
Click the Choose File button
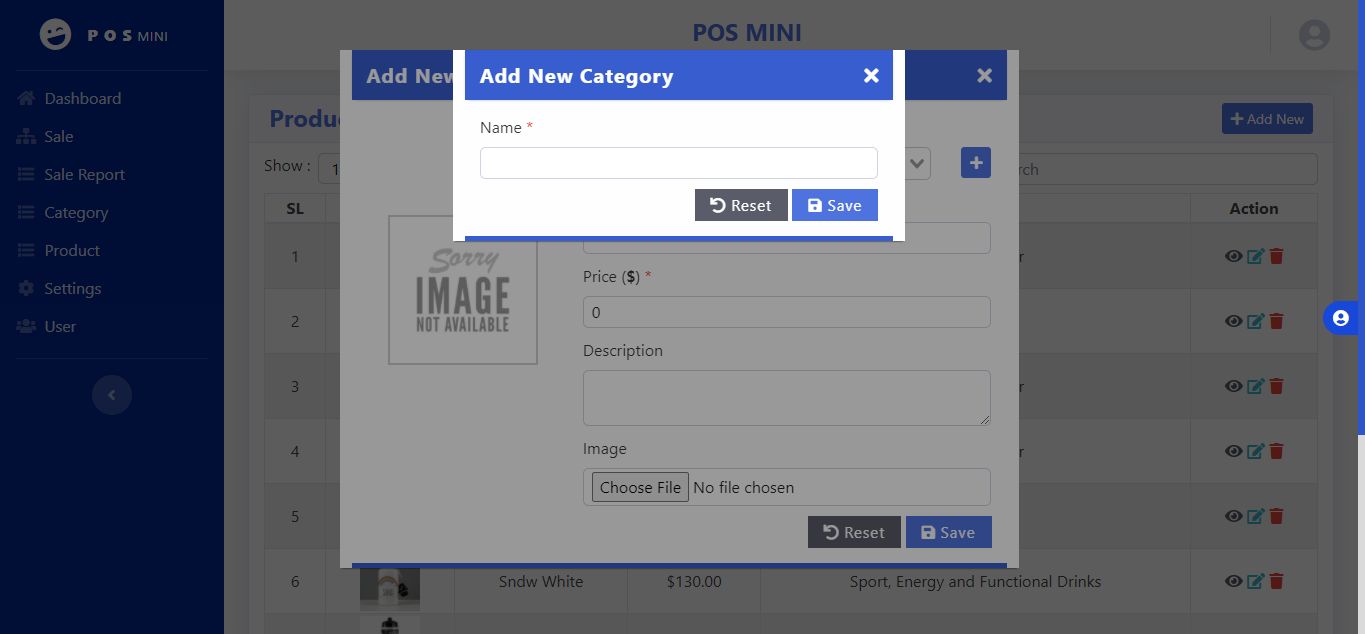coord(640,487)
